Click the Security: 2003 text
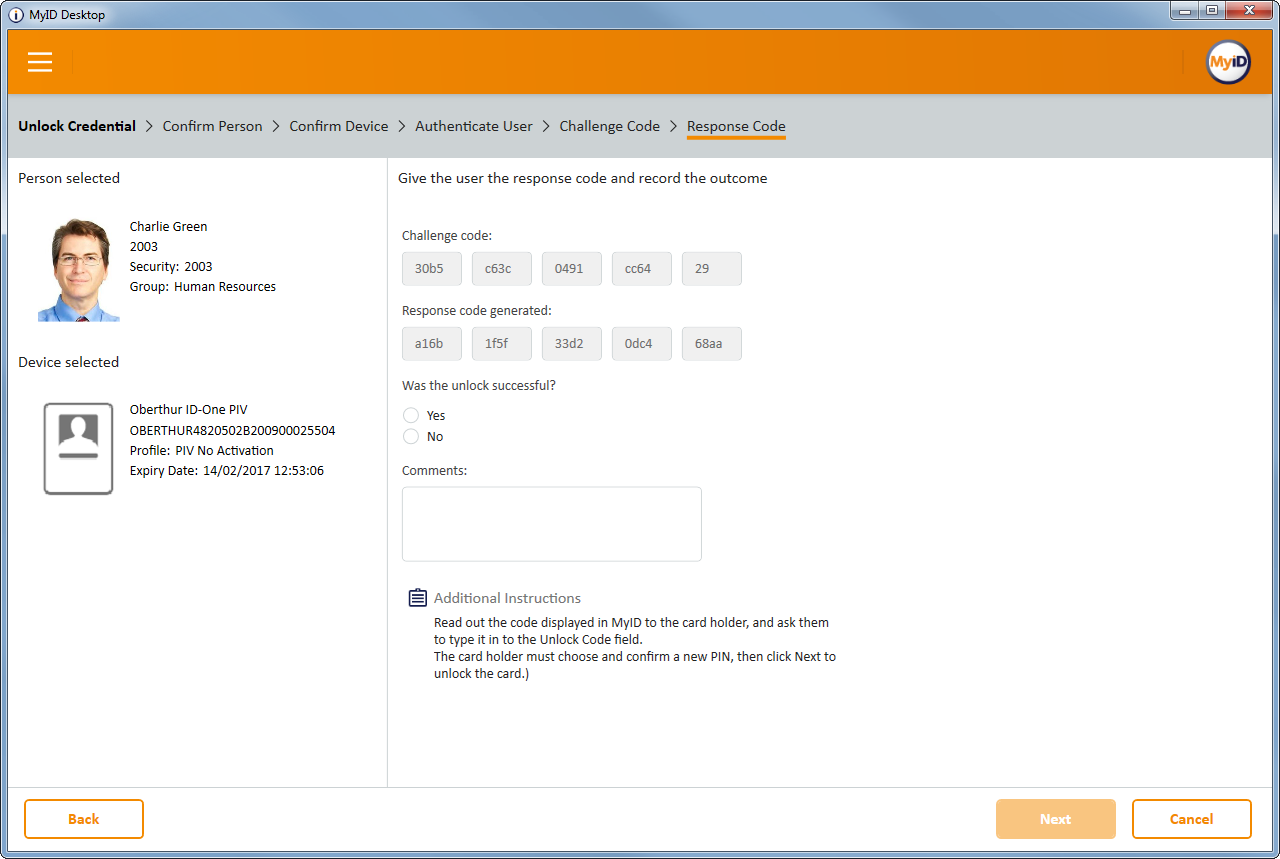 [171, 267]
